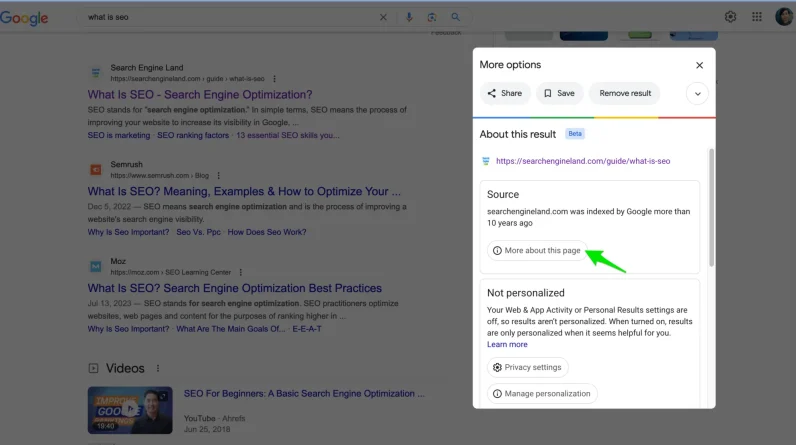Image resolution: width=796 pixels, height=445 pixels.
Task: Click the Semrush site name
Action: pyautogui.click(x=126, y=164)
